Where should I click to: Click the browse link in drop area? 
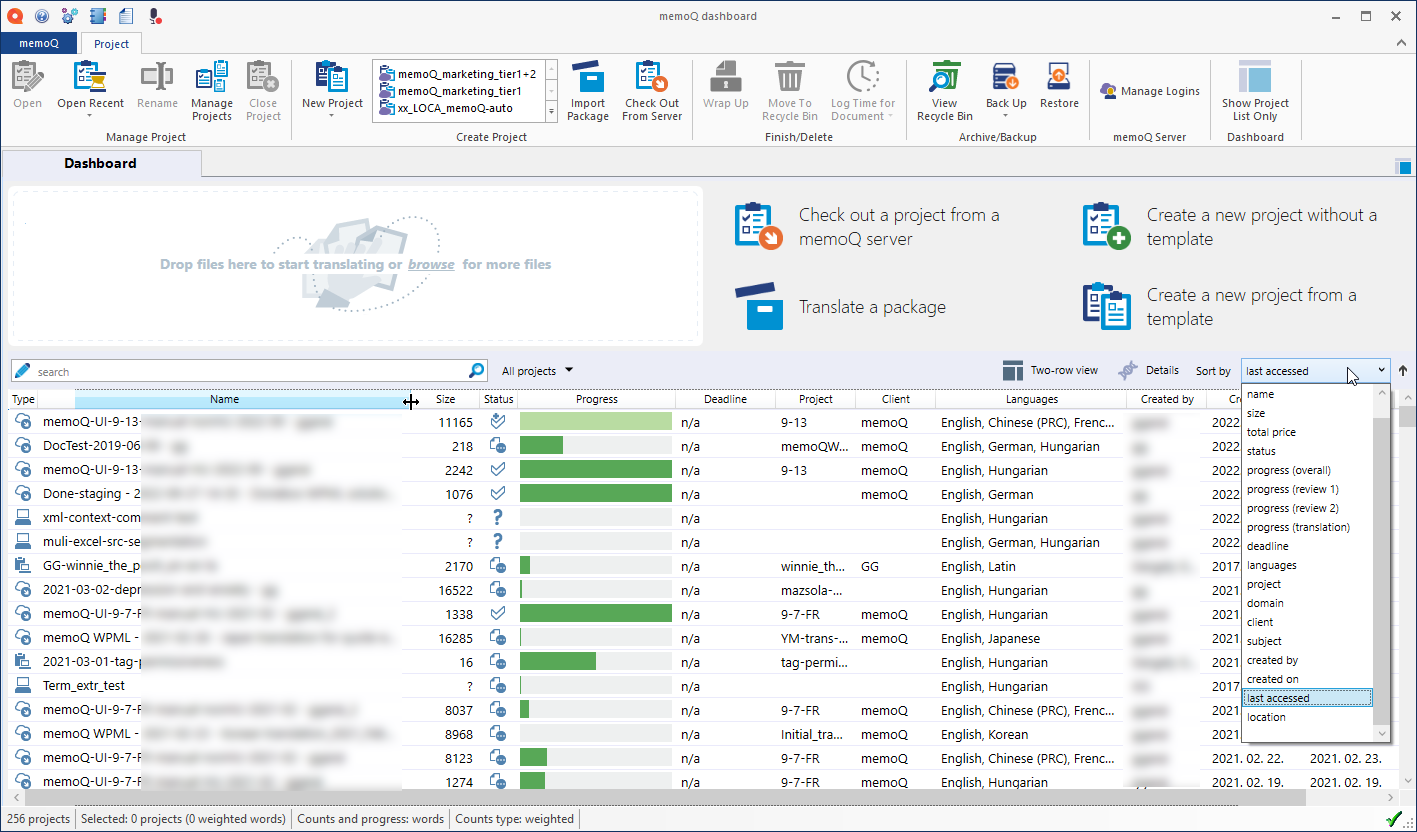pos(431,265)
